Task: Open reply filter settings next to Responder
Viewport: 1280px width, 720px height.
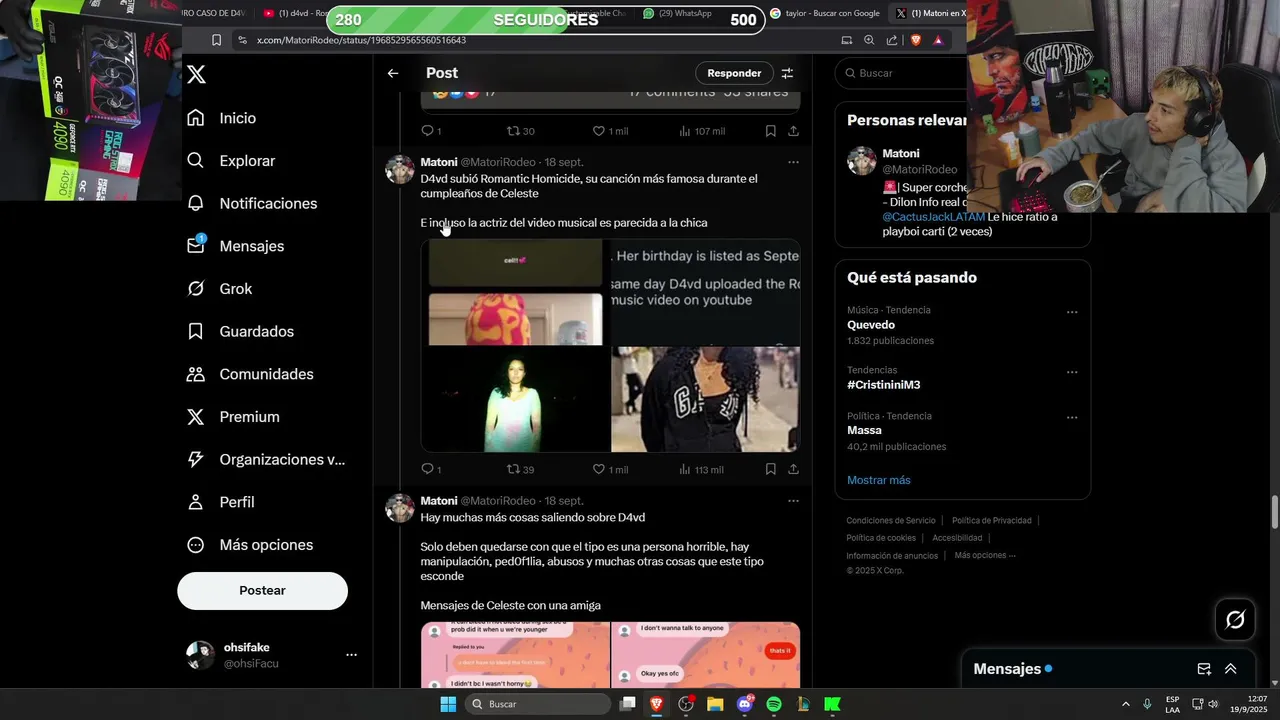Action: click(x=787, y=73)
